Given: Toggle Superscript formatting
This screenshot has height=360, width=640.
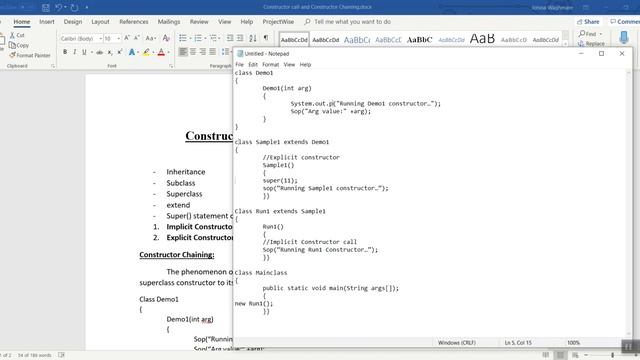Looking at the screenshot, I should (x=120, y=52).
